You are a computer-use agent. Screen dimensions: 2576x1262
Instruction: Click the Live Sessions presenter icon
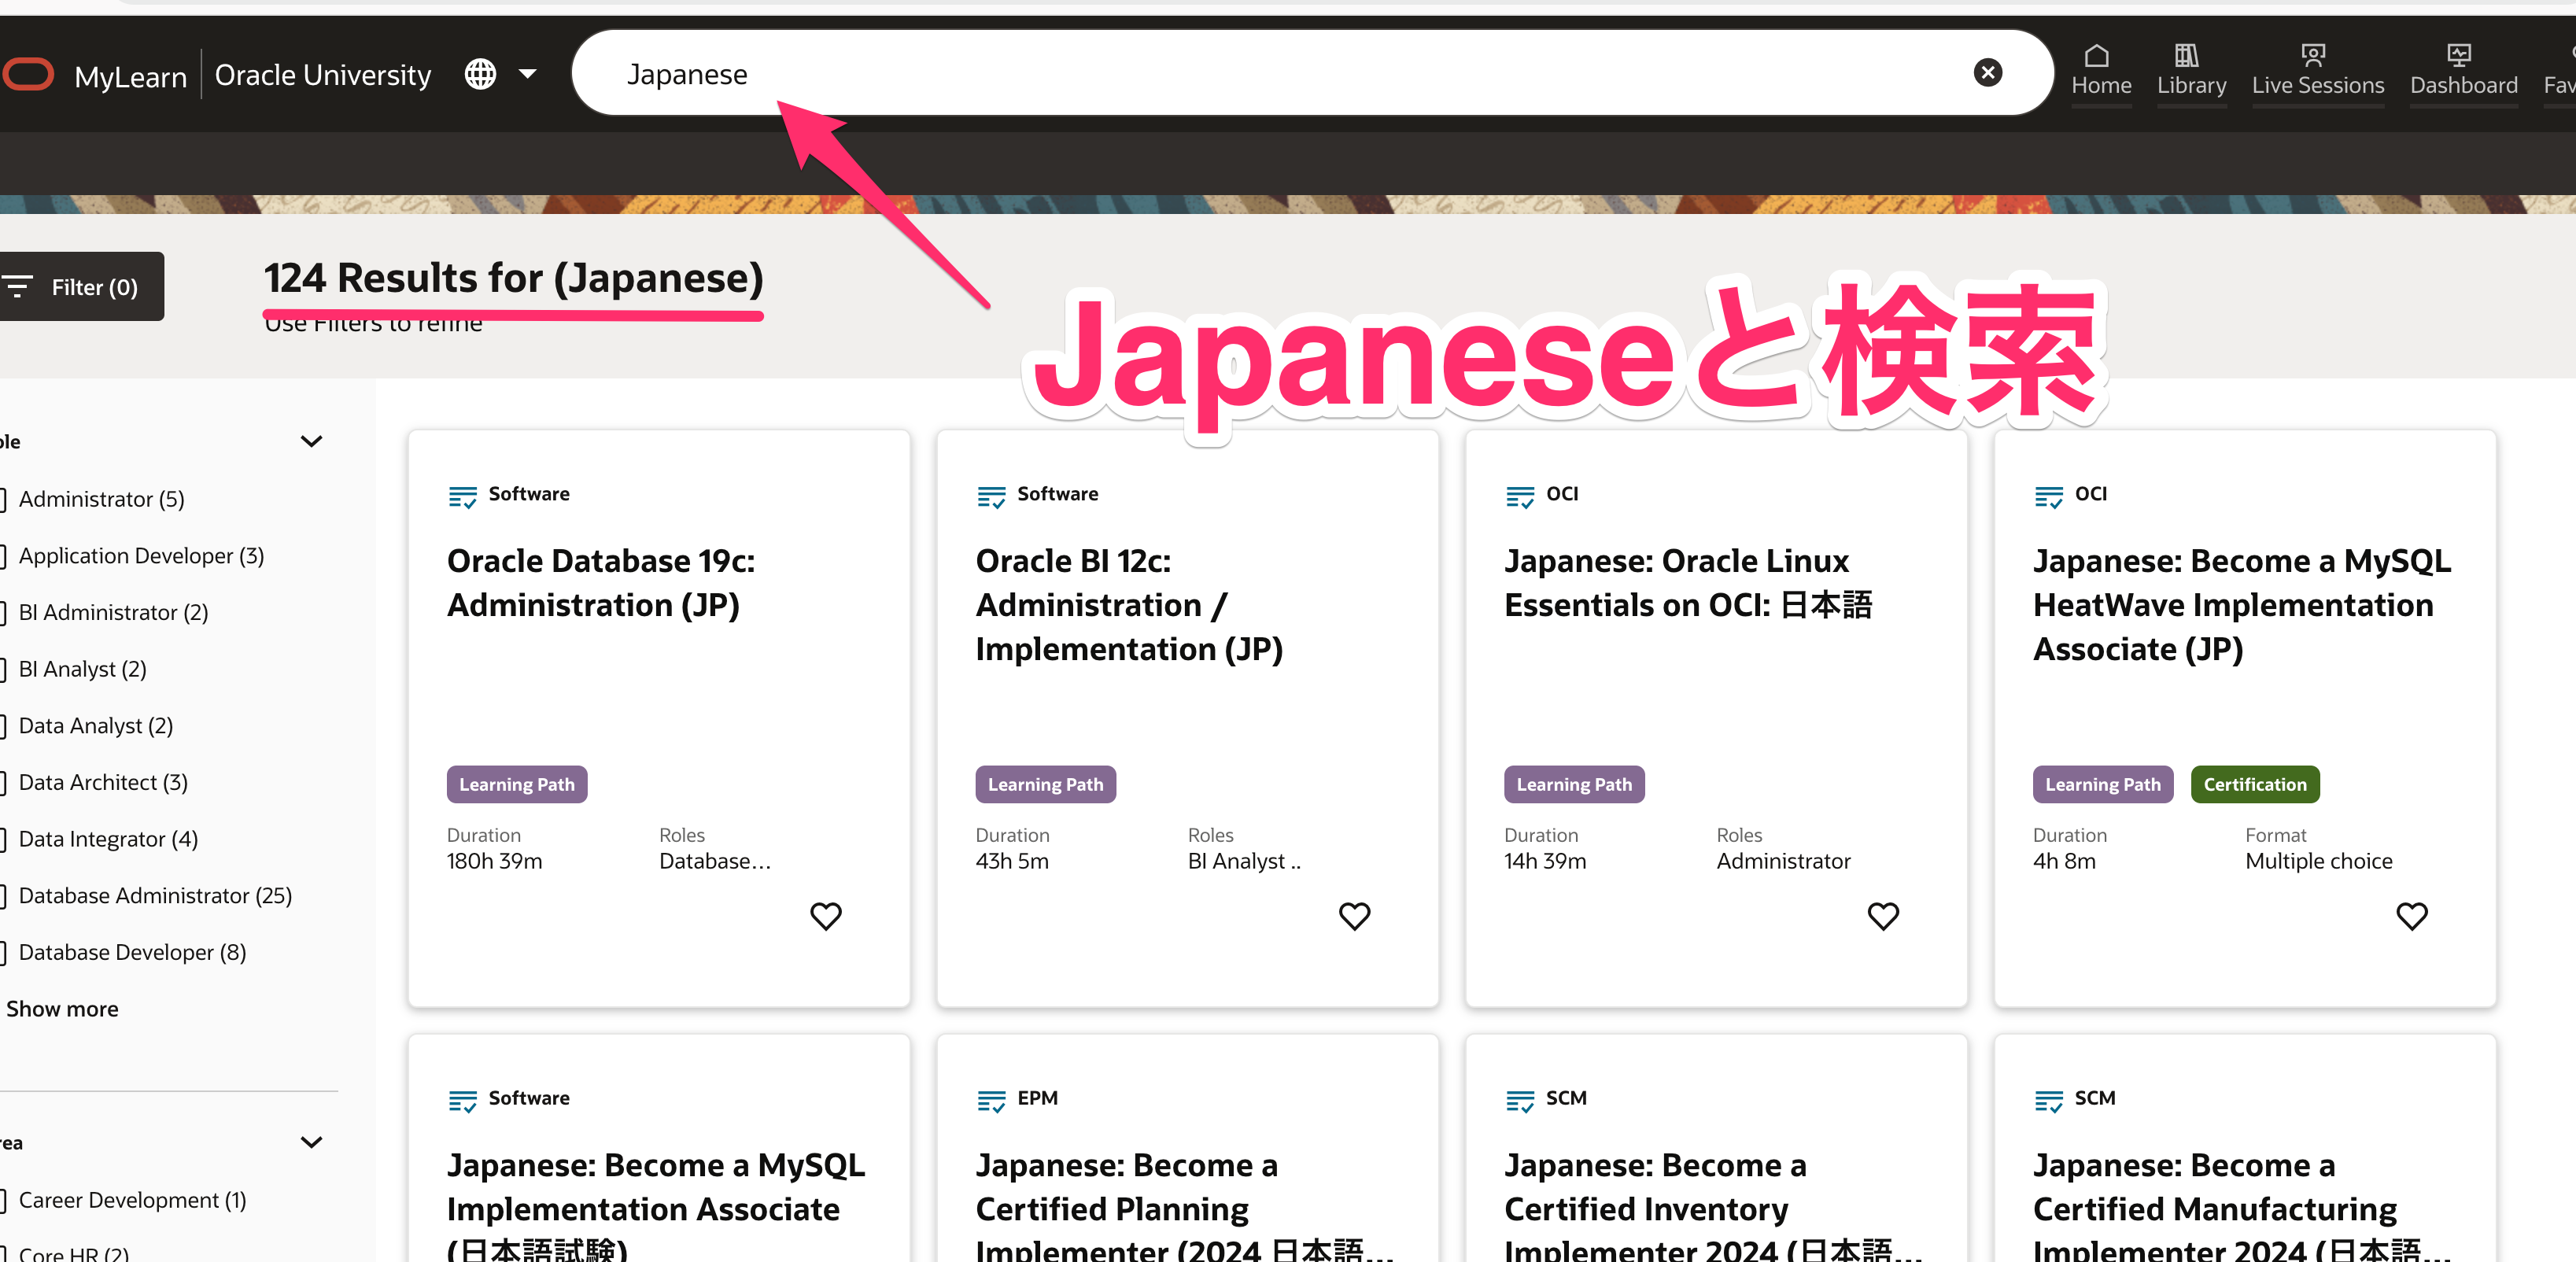pyautogui.click(x=2313, y=55)
